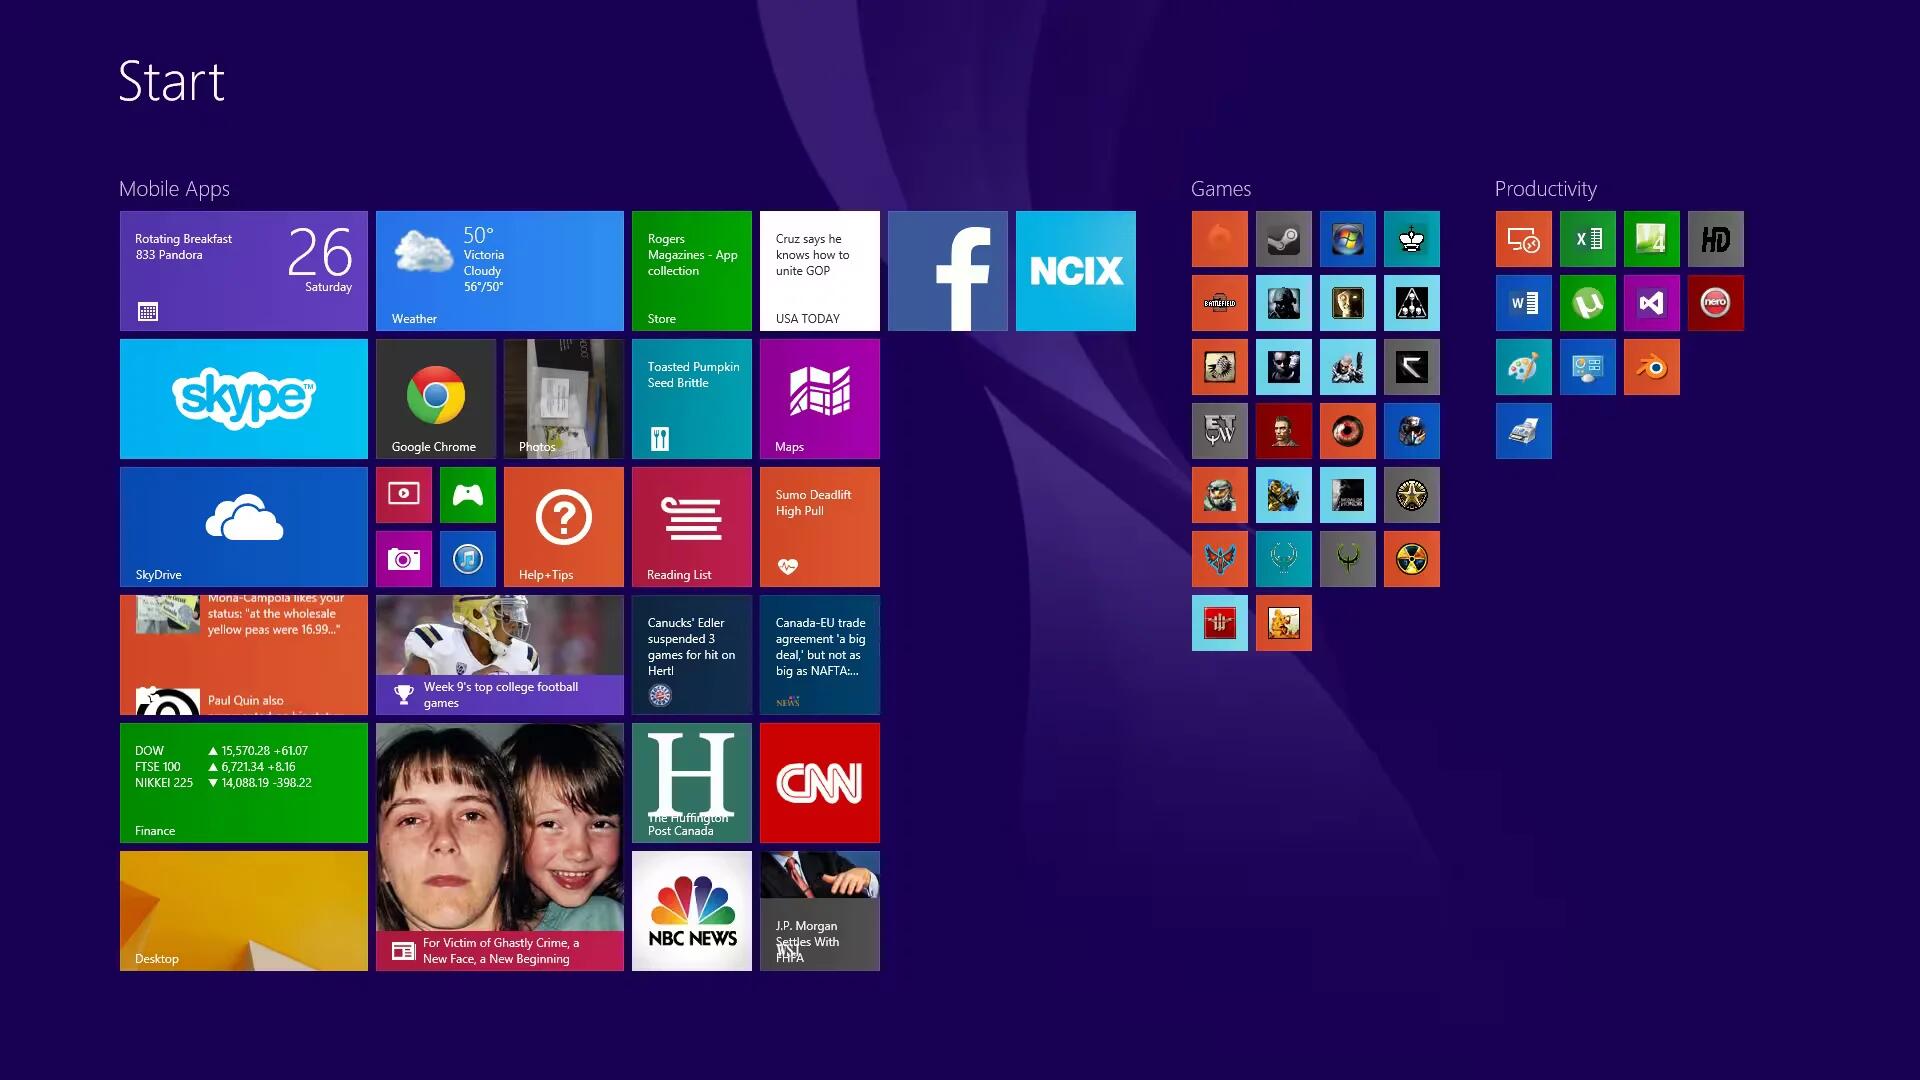Launch the Xbox Games controller tile

click(467, 495)
